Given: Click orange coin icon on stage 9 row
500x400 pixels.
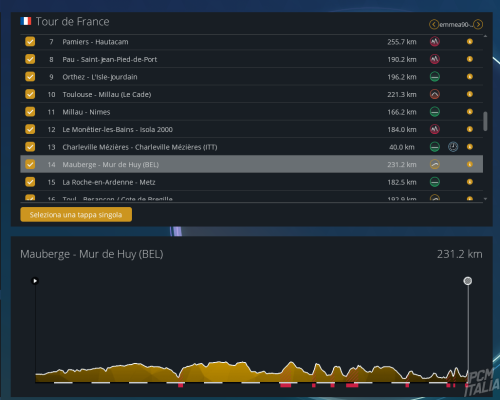Looking at the screenshot, I should [470, 77].
